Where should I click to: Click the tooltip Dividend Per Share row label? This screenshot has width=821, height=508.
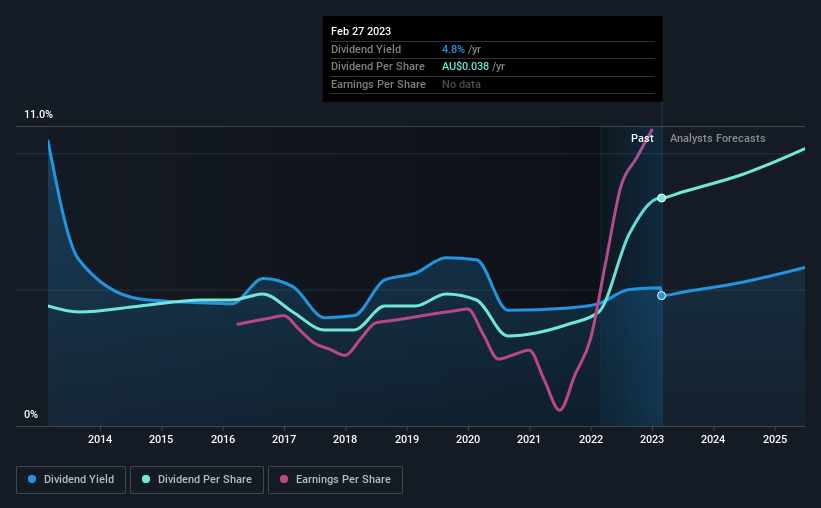click(378, 67)
